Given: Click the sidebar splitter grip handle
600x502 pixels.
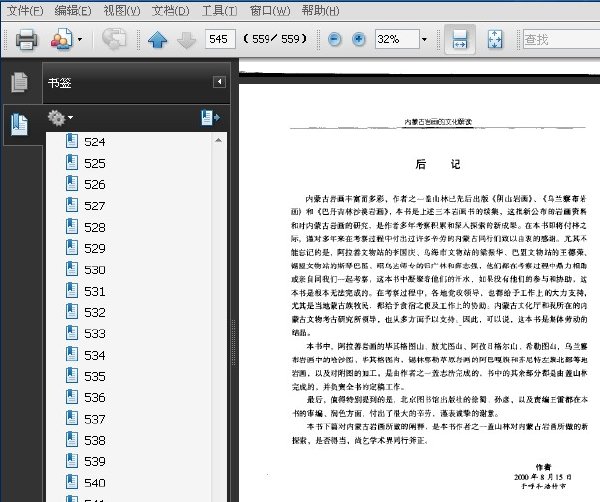Looking at the screenshot, I should 234,342.
